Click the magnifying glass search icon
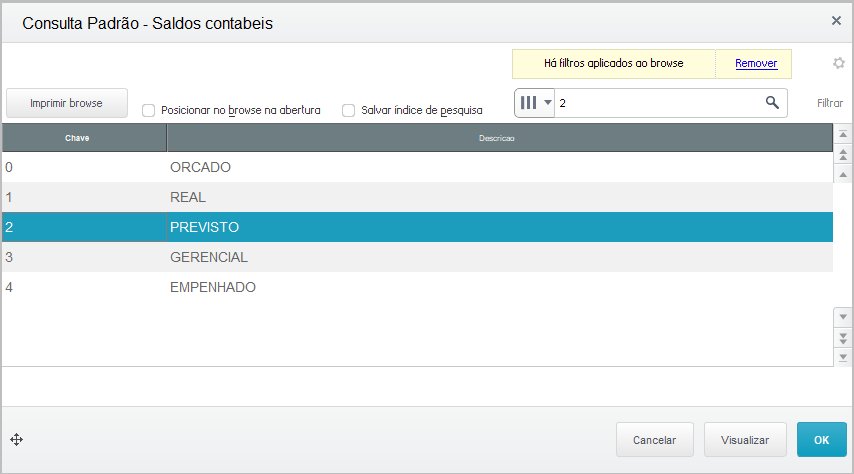854x474 pixels. pos(772,103)
